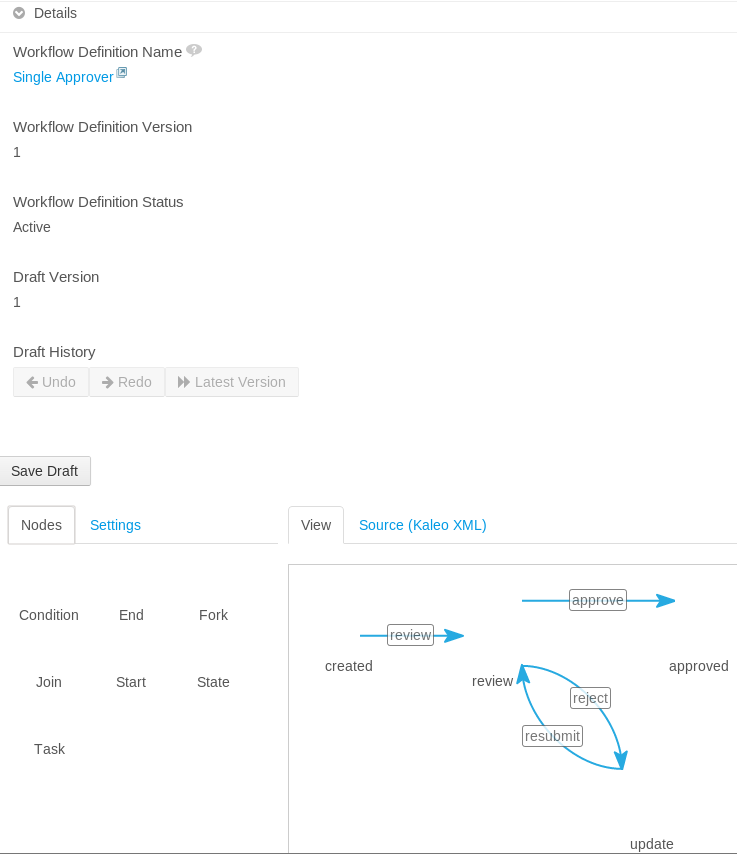Image resolution: width=737 pixels, height=854 pixels.
Task: Click the Draft Version label
Action: [56, 277]
